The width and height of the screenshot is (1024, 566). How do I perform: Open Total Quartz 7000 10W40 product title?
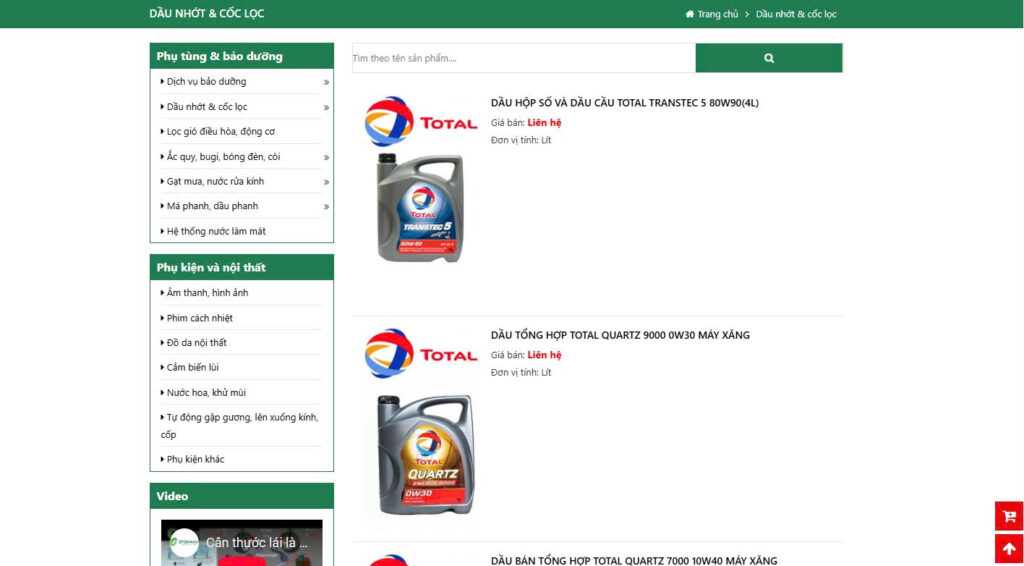[633, 560]
